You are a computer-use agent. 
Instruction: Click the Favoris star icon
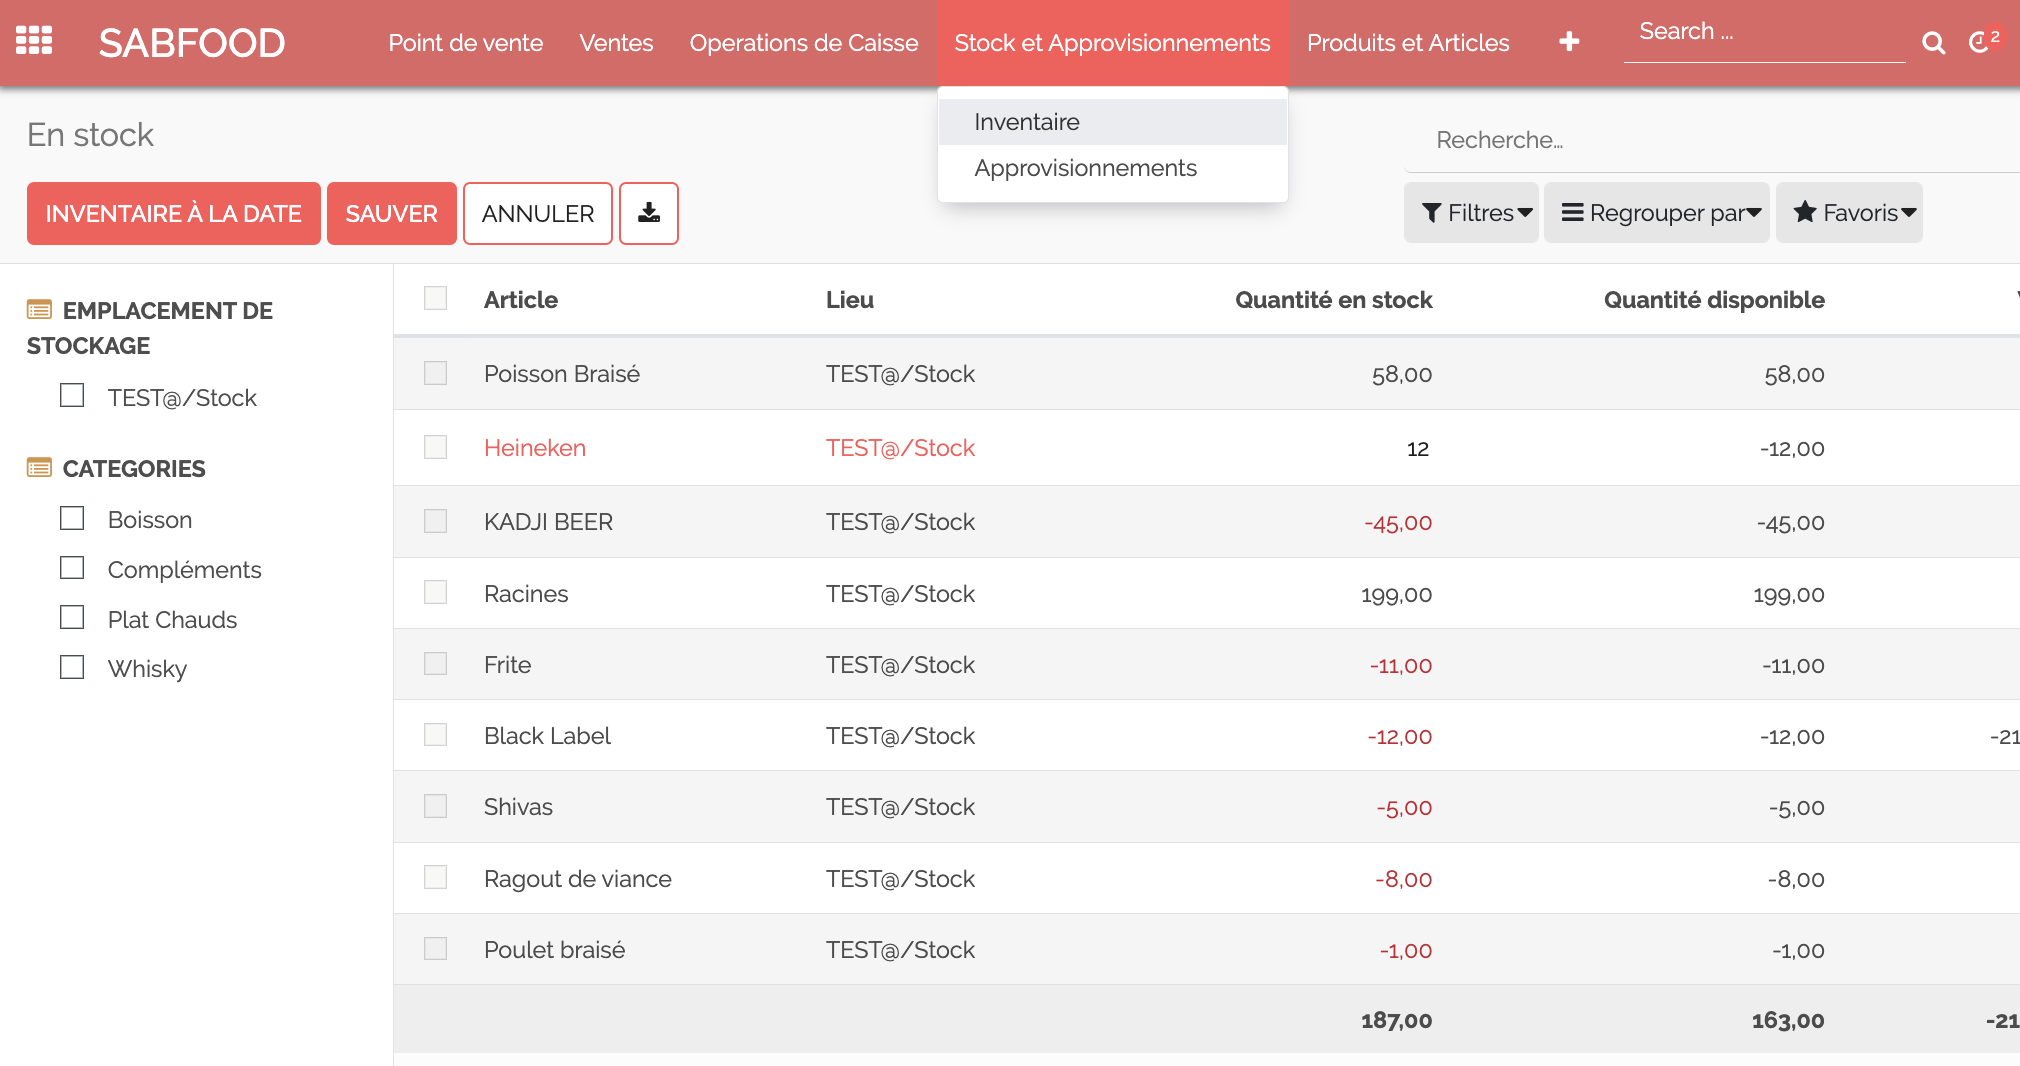tap(1804, 212)
